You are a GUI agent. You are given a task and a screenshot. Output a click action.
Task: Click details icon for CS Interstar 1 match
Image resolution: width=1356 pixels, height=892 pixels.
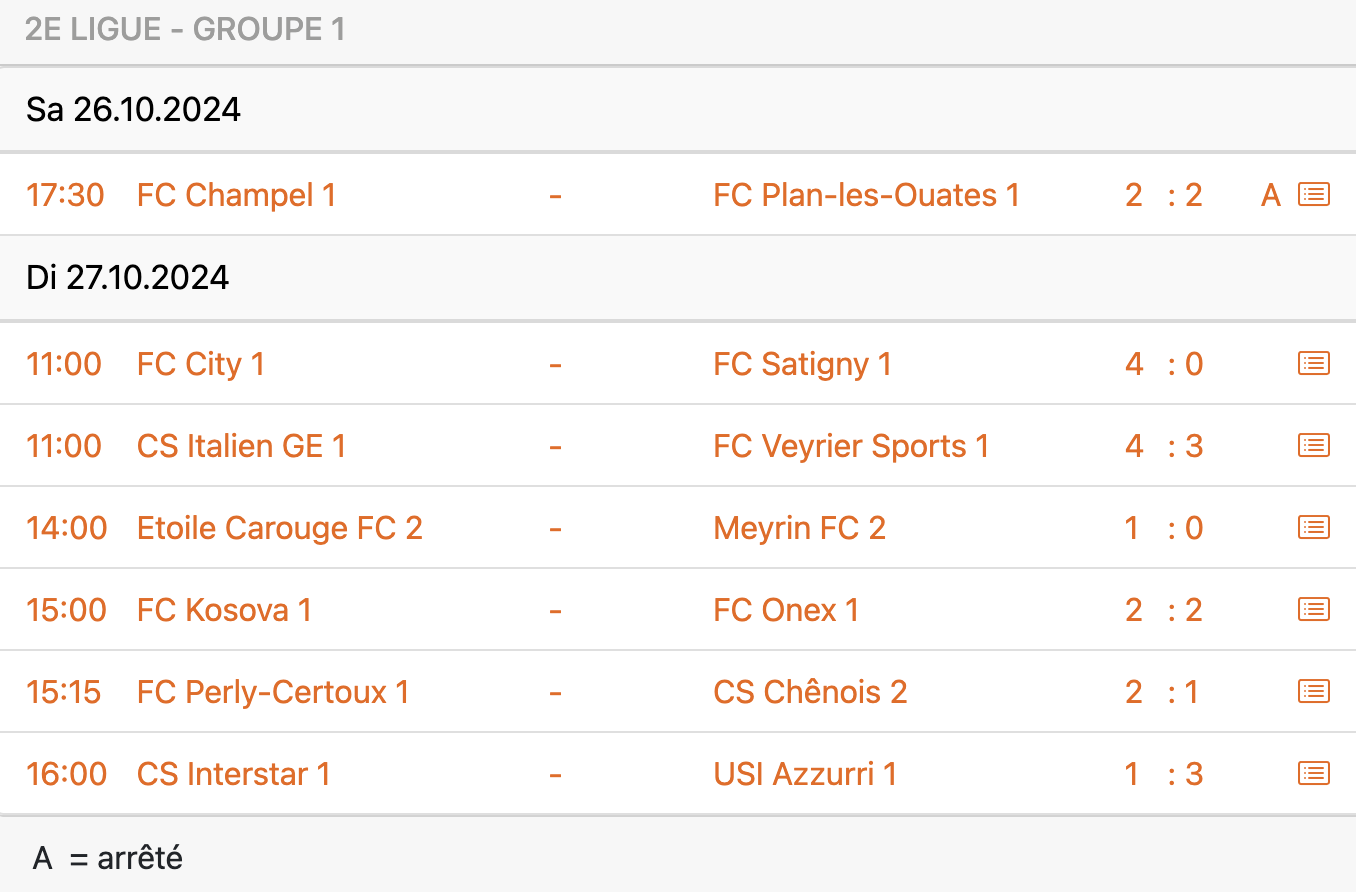click(x=1313, y=774)
